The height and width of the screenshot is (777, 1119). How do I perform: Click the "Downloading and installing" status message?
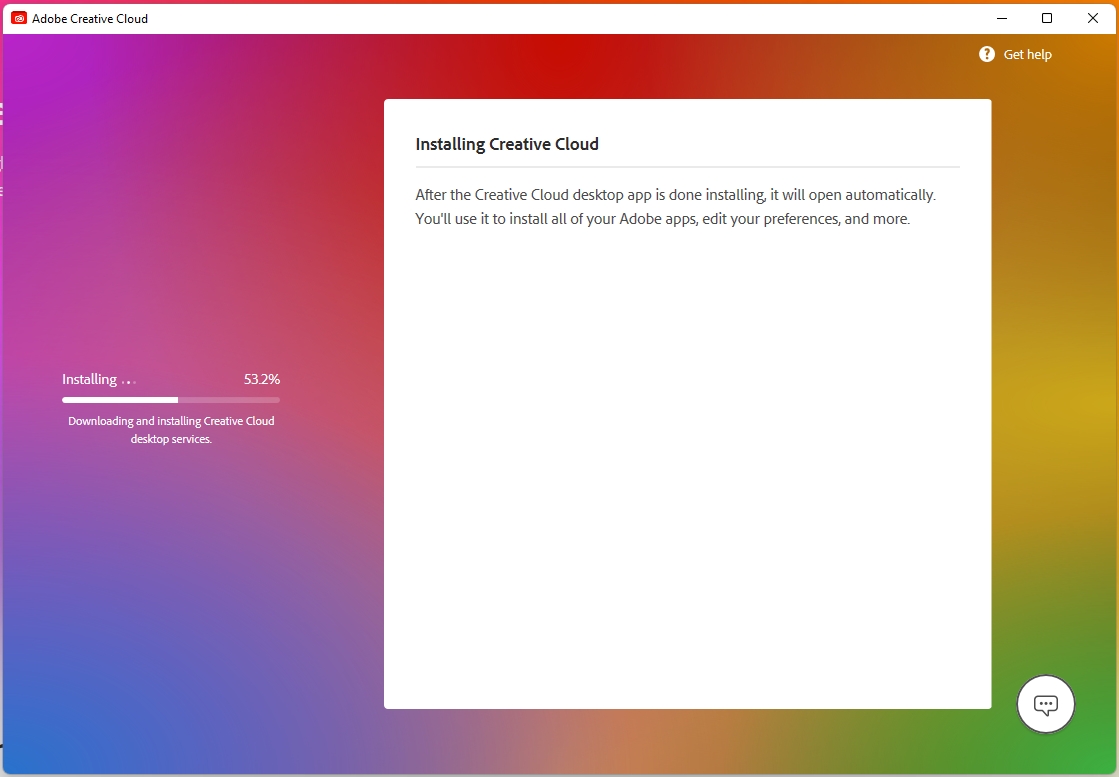click(x=171, y=421)
